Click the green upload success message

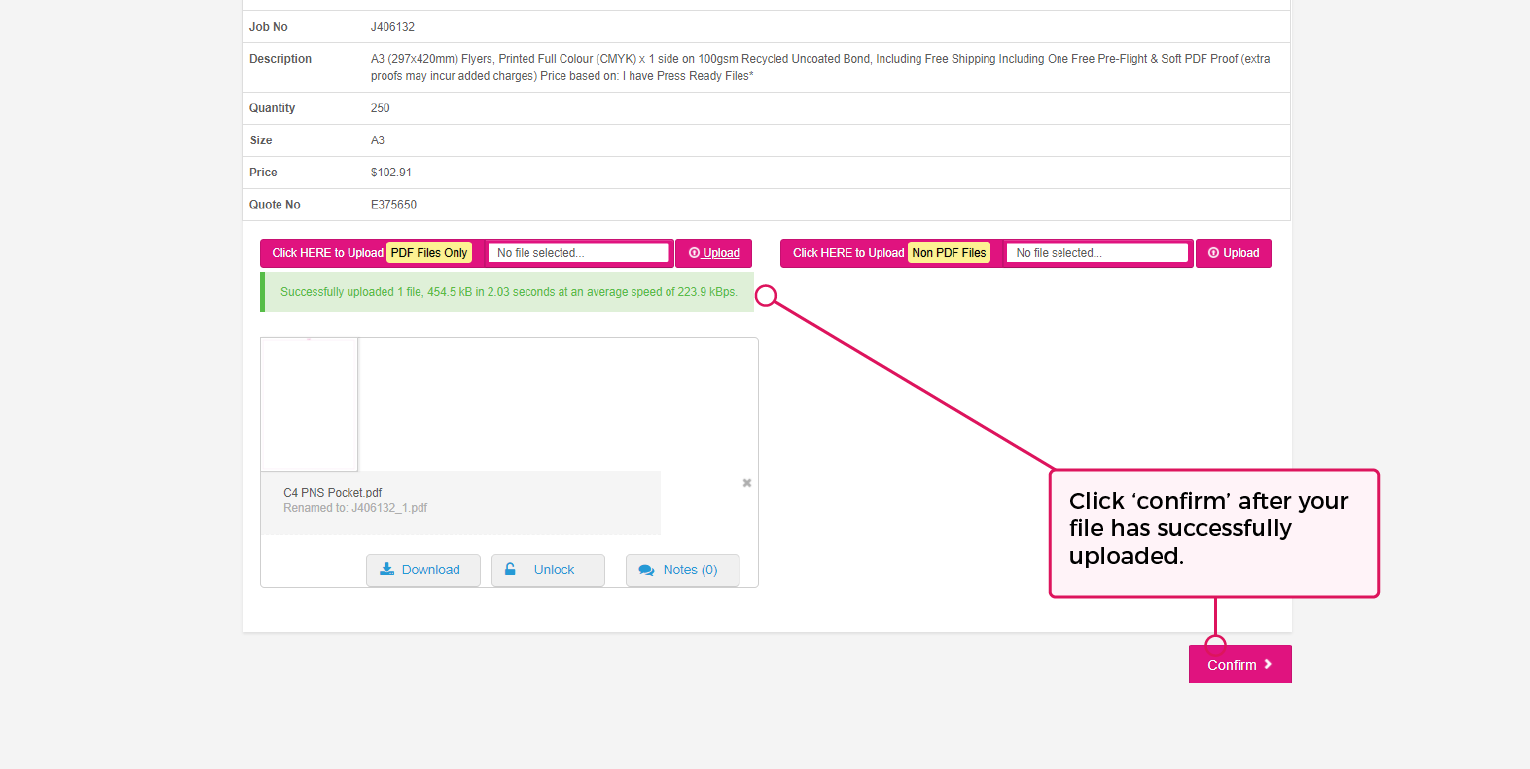(x=508, y=292)
